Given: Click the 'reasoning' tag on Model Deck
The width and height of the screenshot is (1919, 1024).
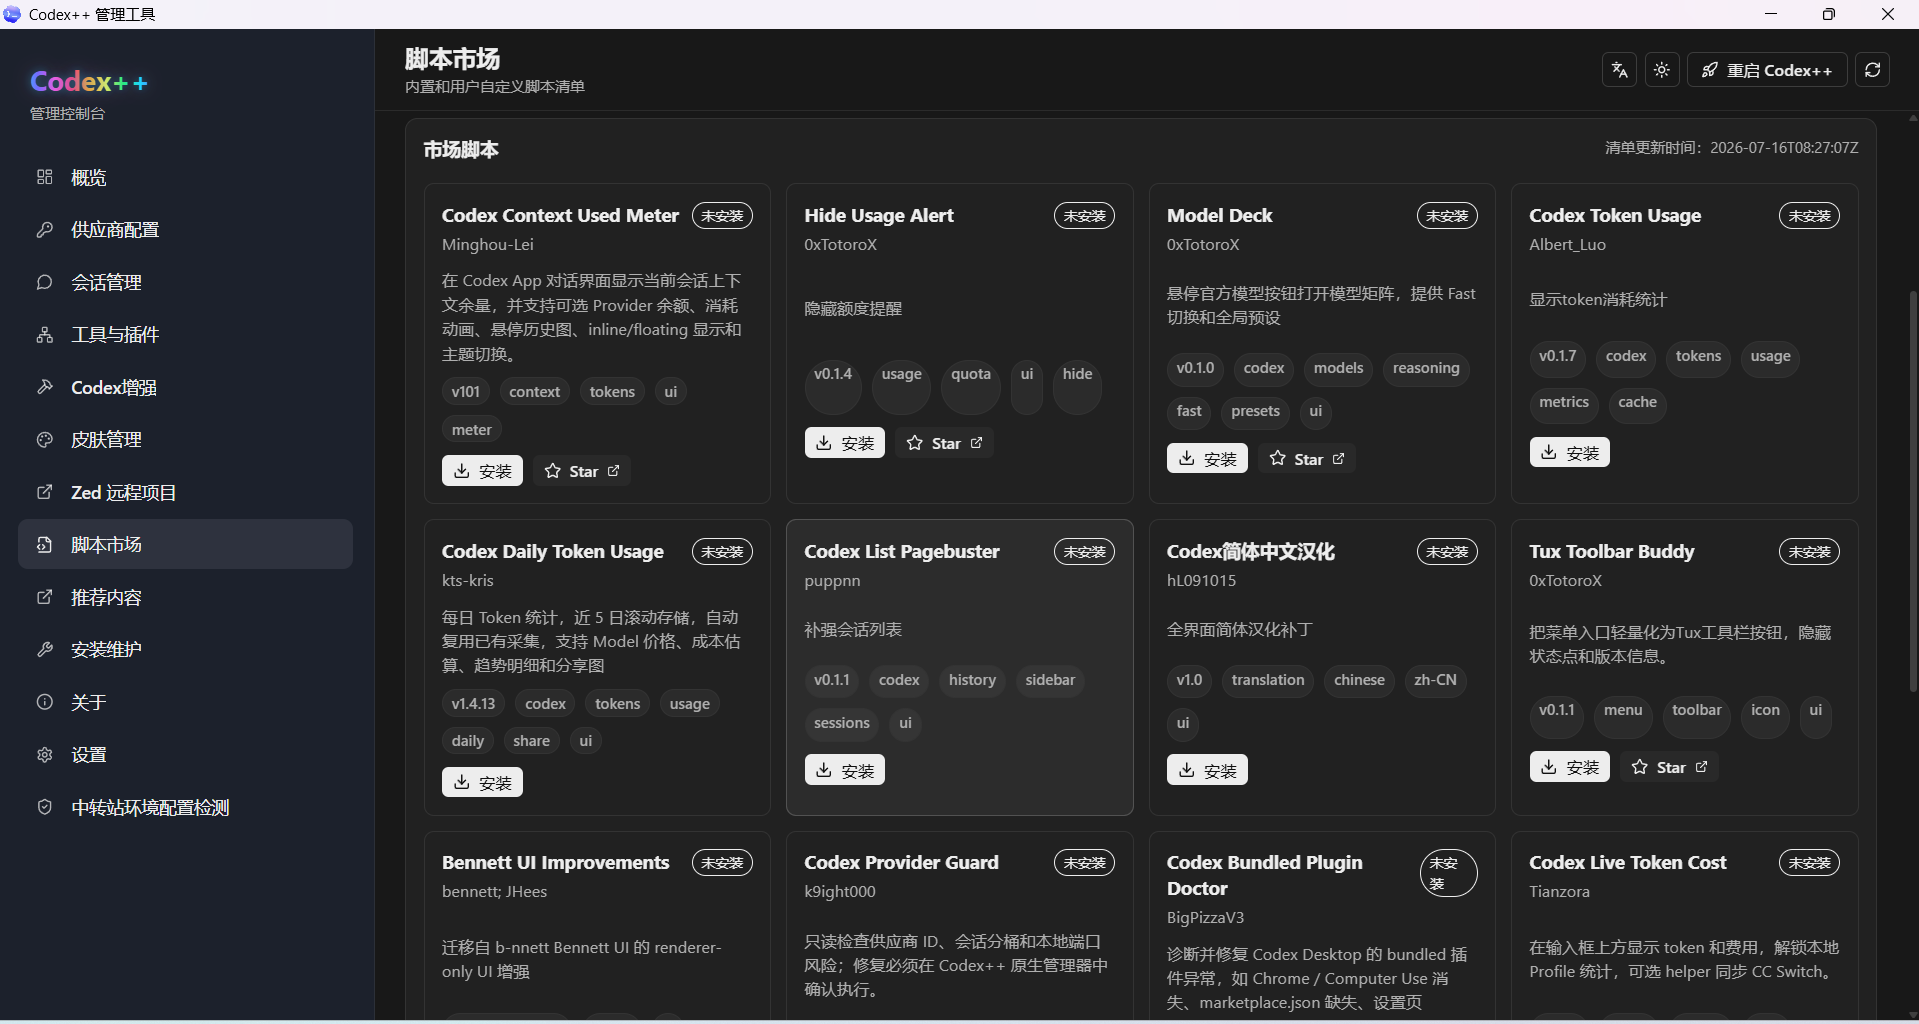Looking at the screenshot, I should point(1426,368).
